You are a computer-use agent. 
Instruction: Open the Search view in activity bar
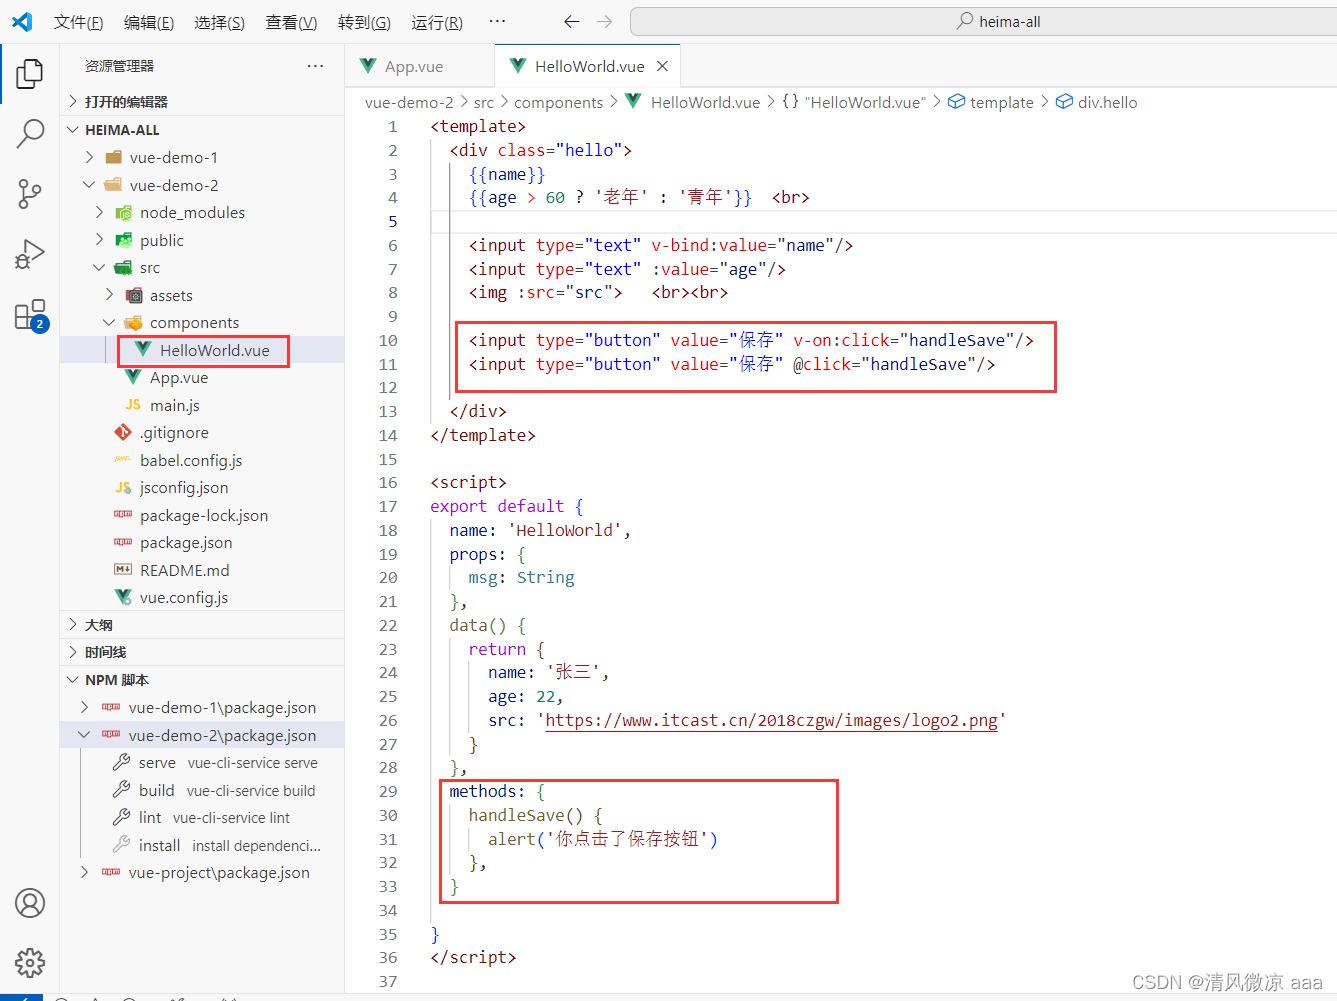click(30, 133)
